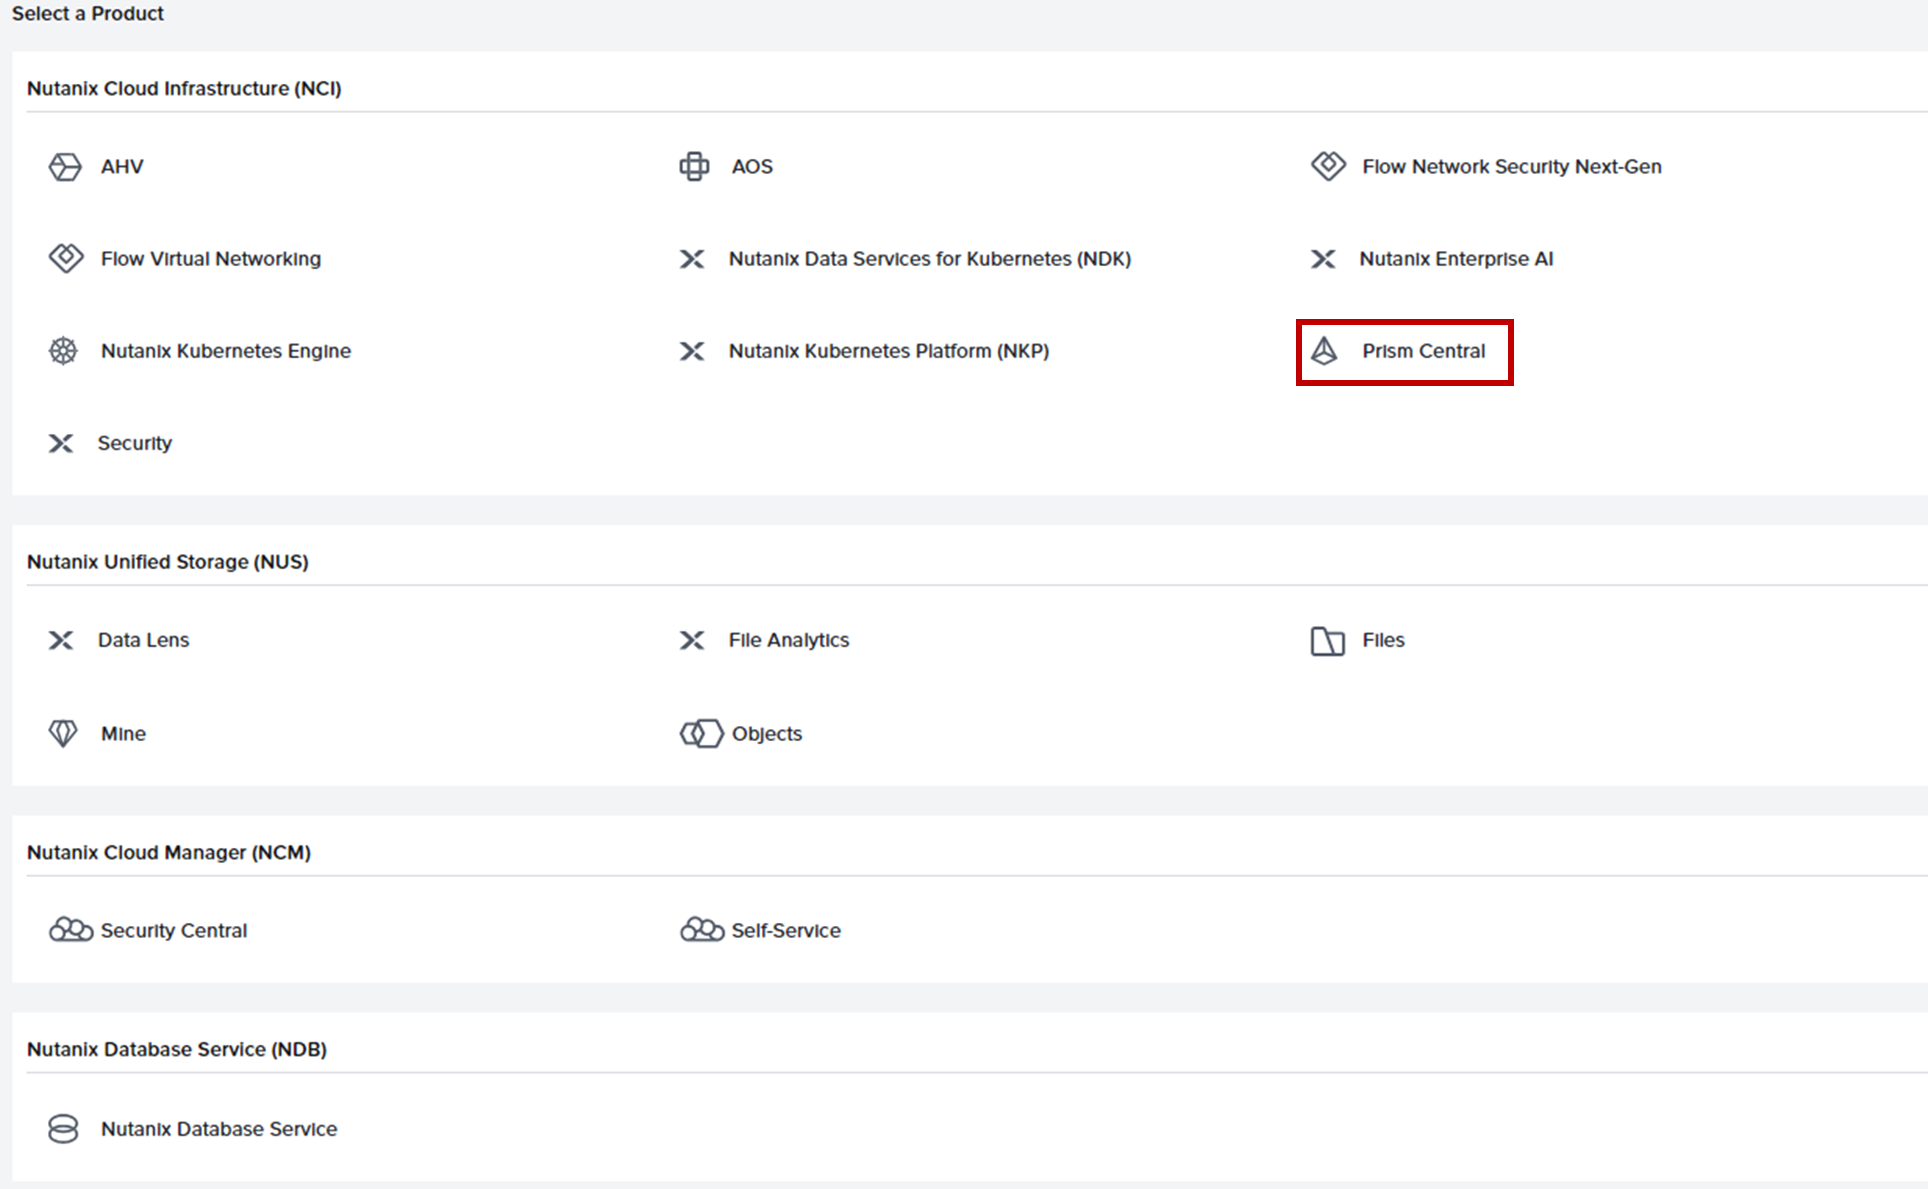1928x1189 pixels.
Task: Click the Security Central cloud icon
Action: [x=71, y=930]
